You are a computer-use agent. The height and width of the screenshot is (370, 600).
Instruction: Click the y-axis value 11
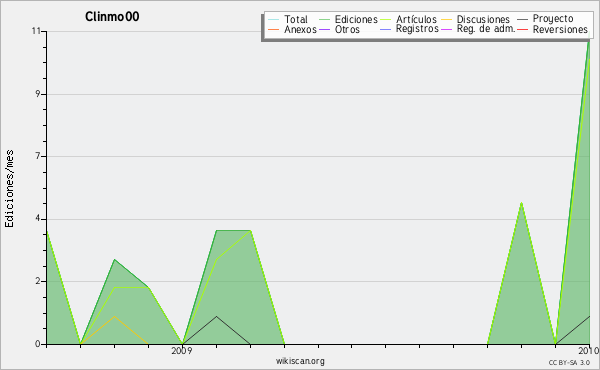tap(36, 31)
